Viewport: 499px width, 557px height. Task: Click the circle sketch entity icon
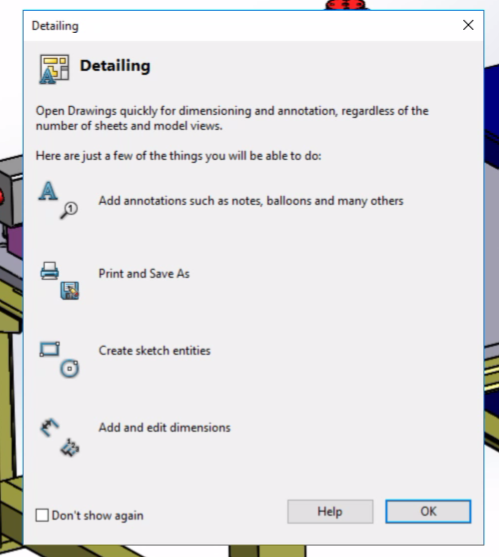click(x=69, y=368)
